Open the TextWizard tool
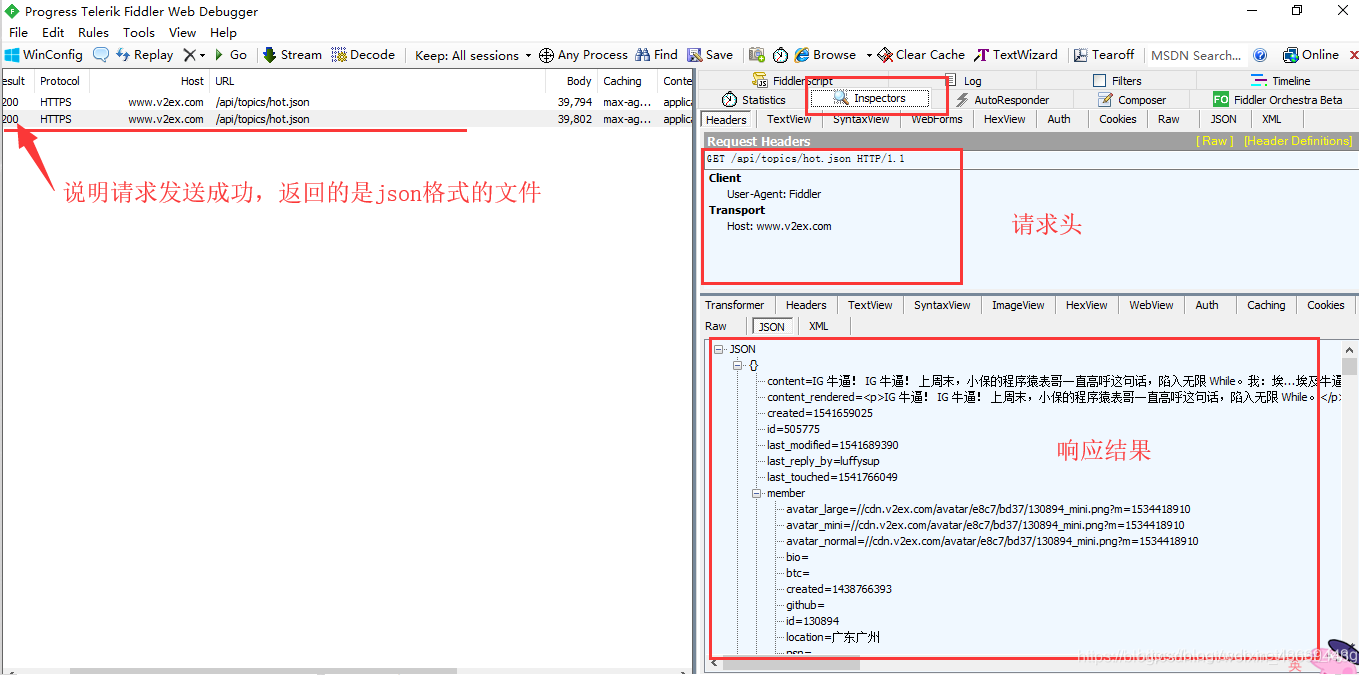 pos(1016,55)
